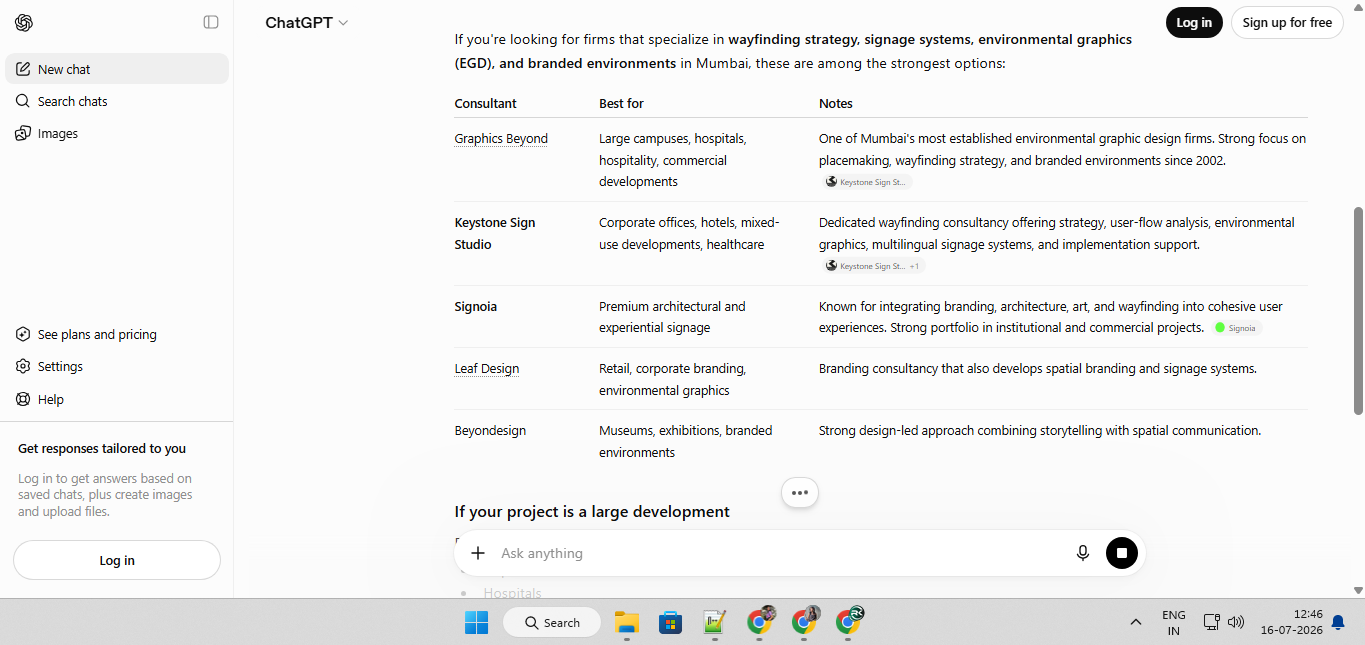The image size is (1365, 645).
Task: Open the Windows Start menu
Action: click(x=476, y=622)
